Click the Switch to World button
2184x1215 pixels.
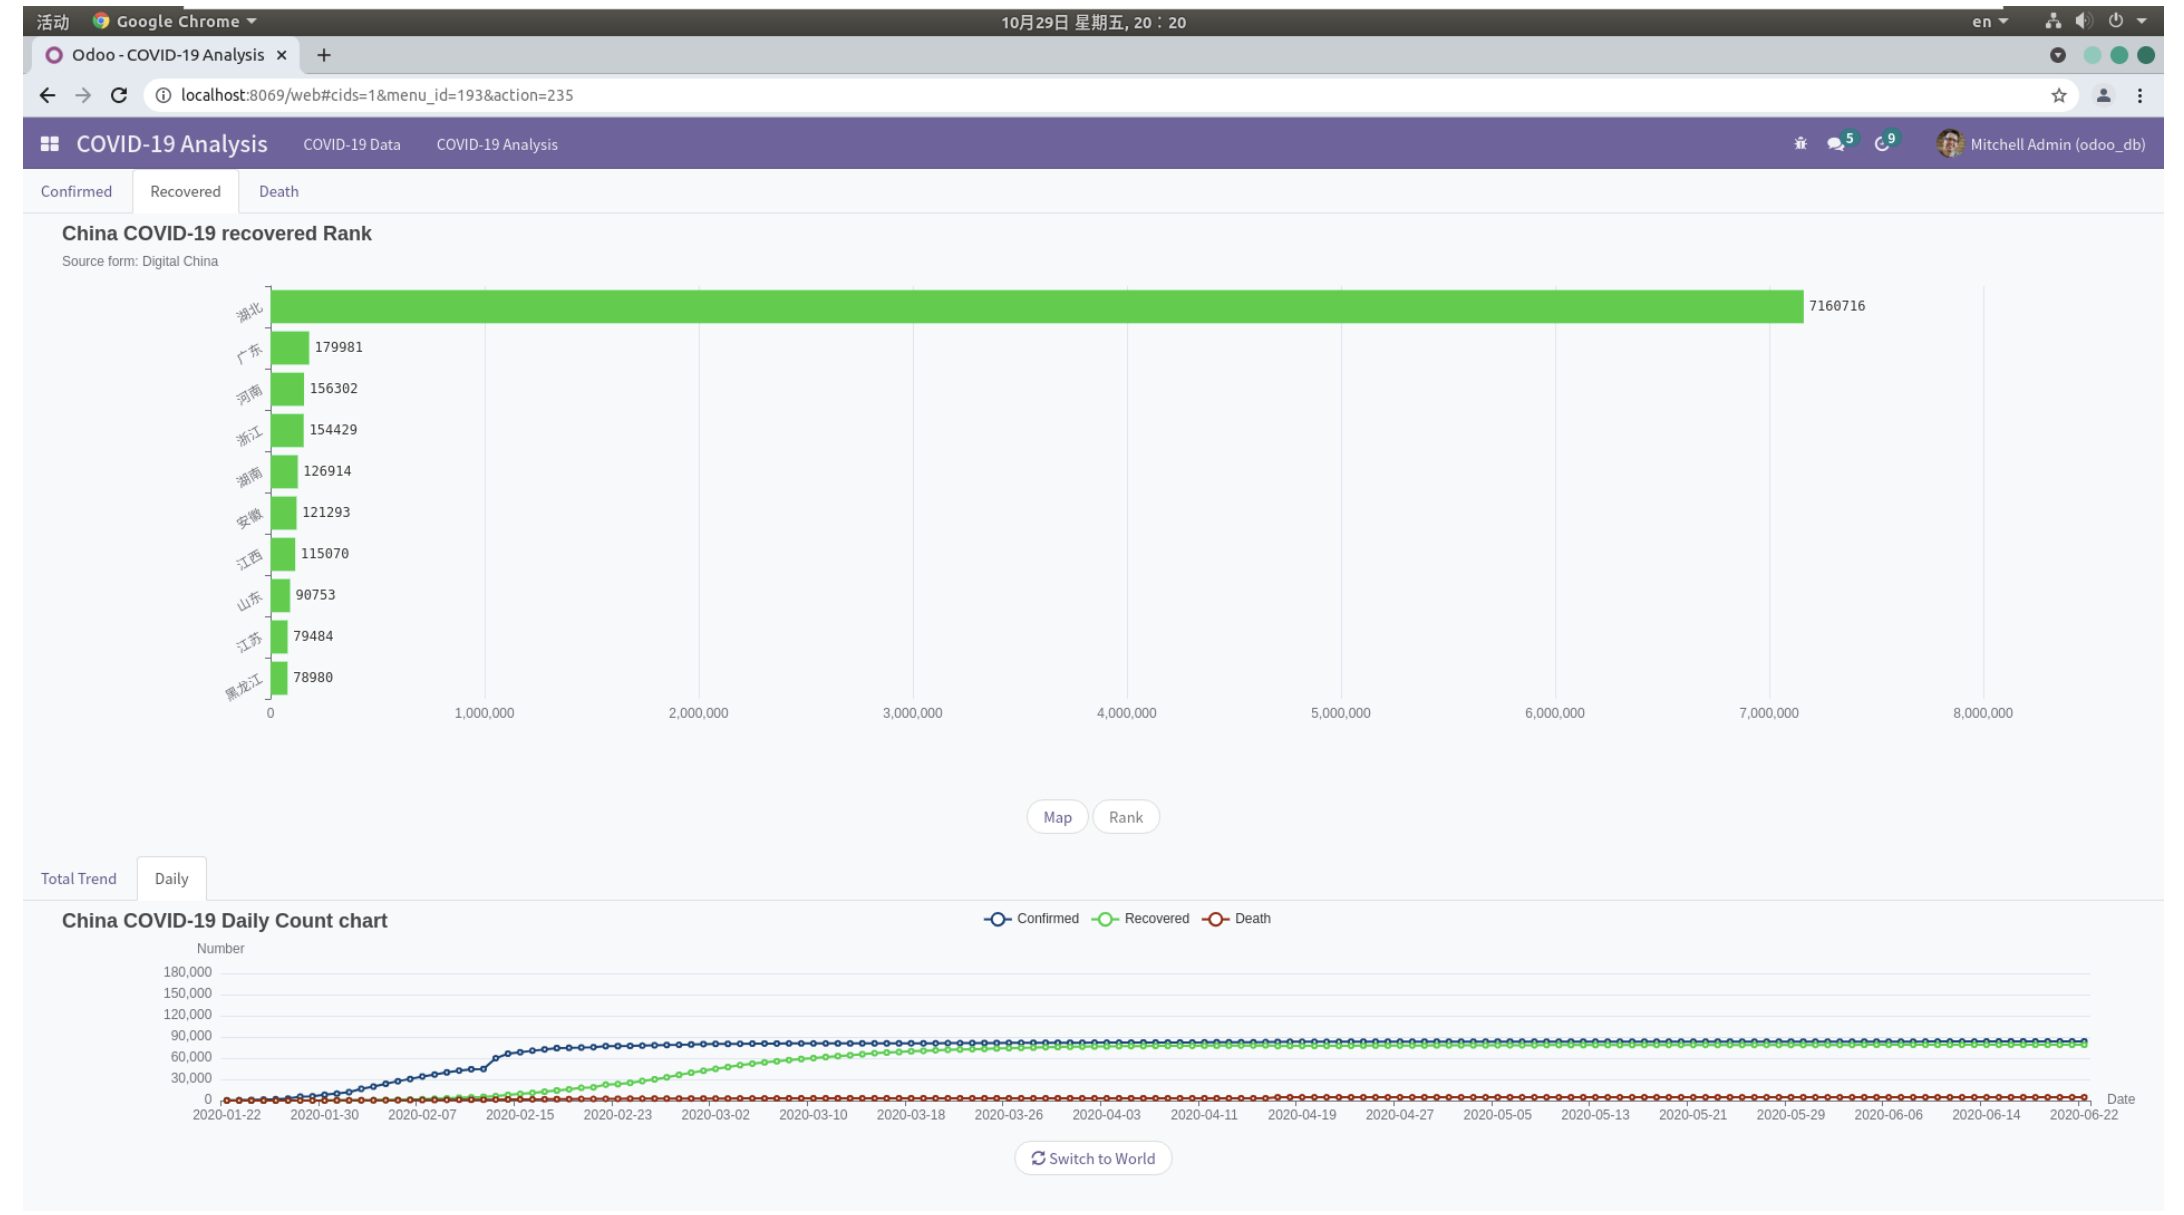coord(1092,1158)
